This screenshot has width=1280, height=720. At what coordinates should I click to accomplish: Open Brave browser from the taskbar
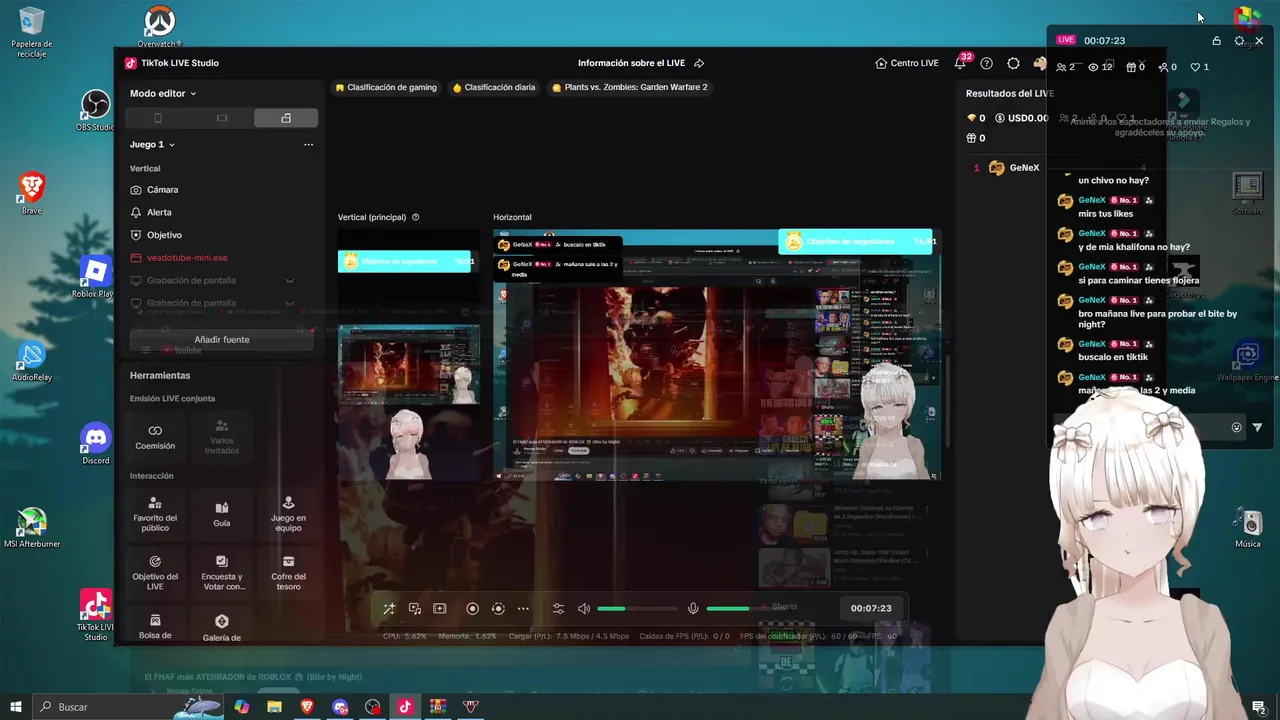[307, 707]
